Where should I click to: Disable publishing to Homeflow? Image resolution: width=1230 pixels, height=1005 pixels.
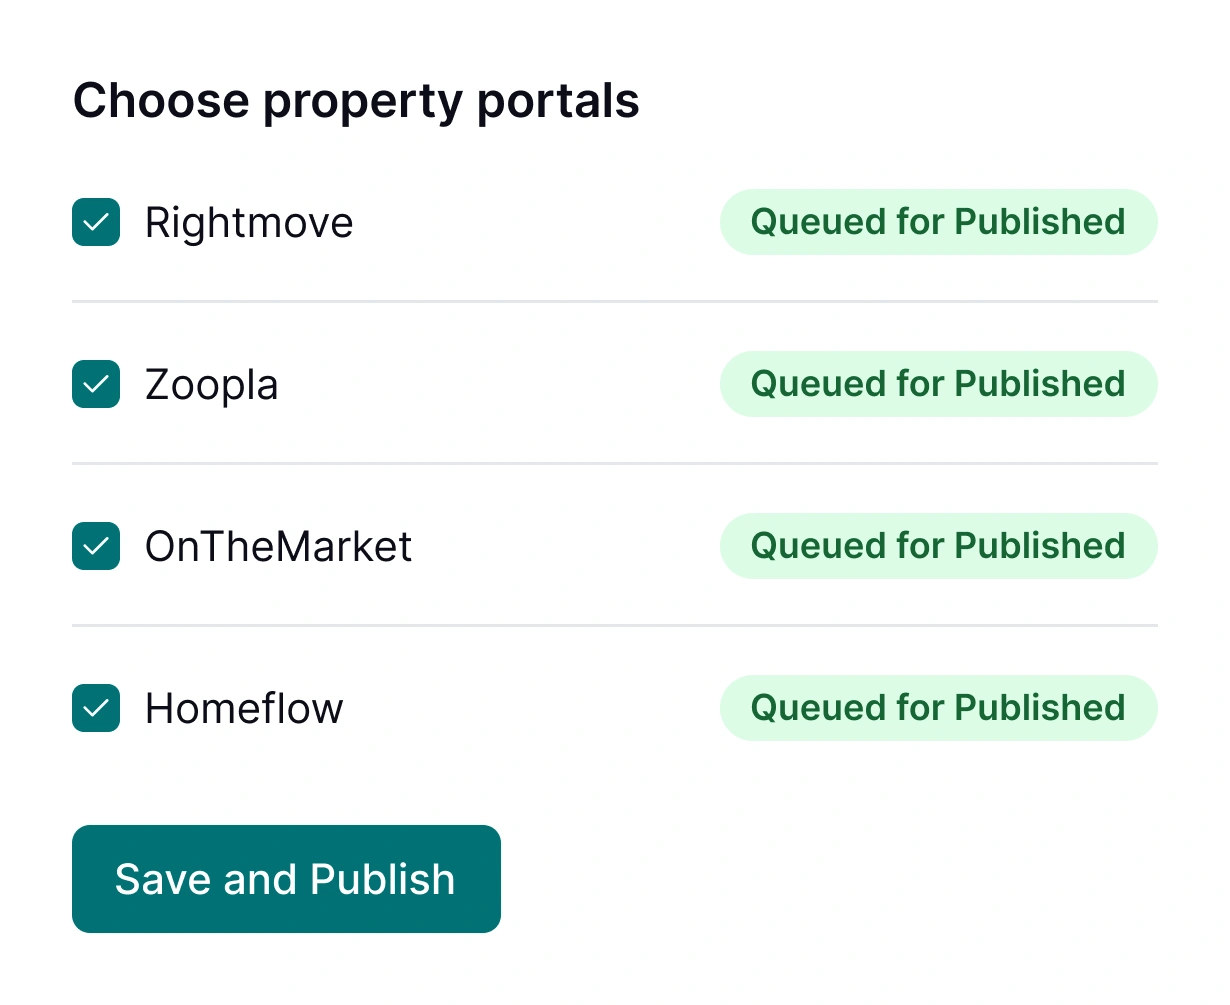pos(95,708)
